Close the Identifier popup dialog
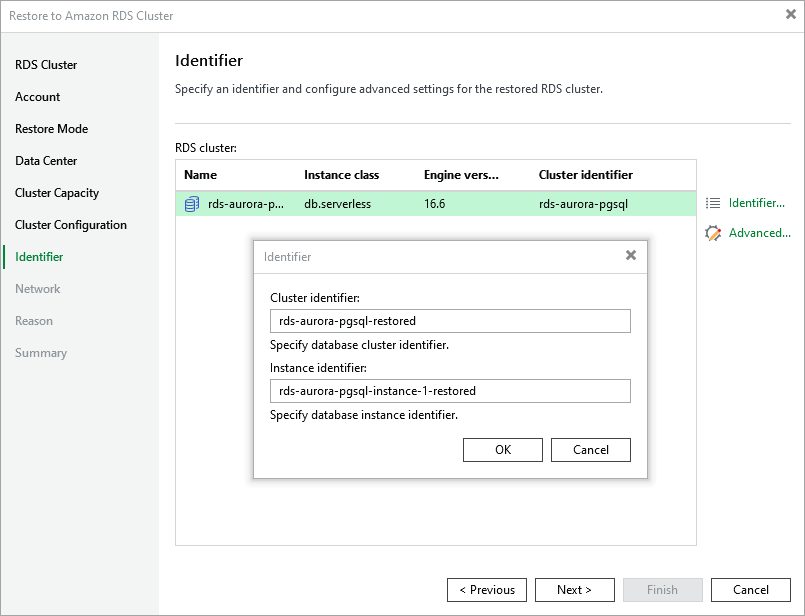Screen dimensions: 805x616 click(631, 256)
